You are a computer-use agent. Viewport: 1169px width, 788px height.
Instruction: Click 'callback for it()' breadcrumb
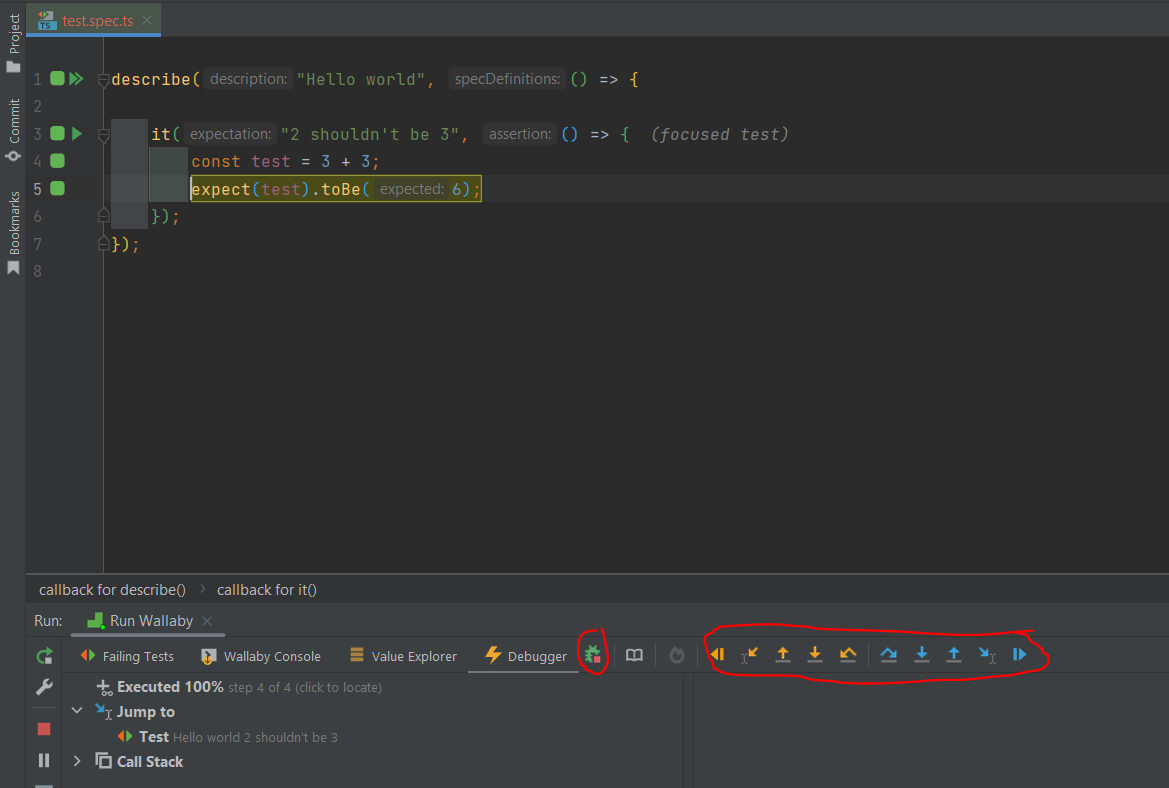point(267,590)
